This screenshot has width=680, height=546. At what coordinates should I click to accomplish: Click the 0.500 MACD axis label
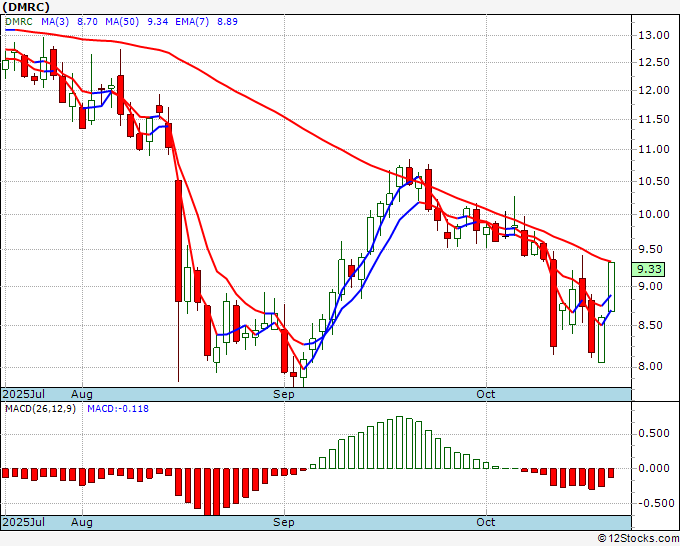(654, 434)
